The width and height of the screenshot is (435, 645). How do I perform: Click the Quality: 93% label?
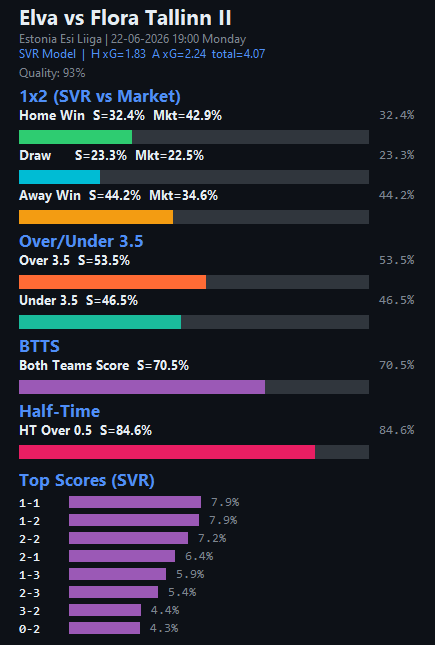(52, 73)
